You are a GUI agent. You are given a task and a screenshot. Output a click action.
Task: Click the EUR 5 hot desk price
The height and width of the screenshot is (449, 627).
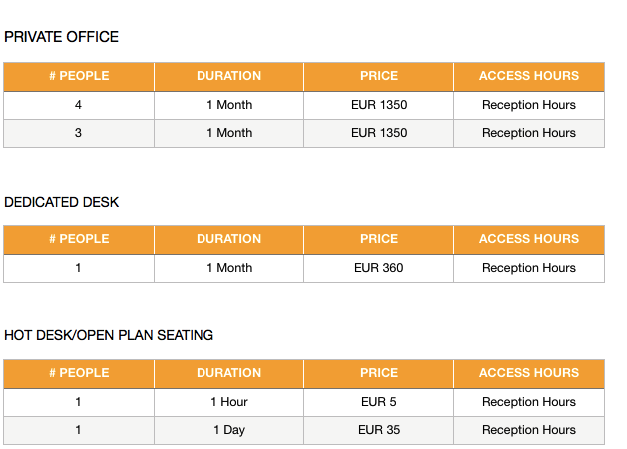click(379, 401)
